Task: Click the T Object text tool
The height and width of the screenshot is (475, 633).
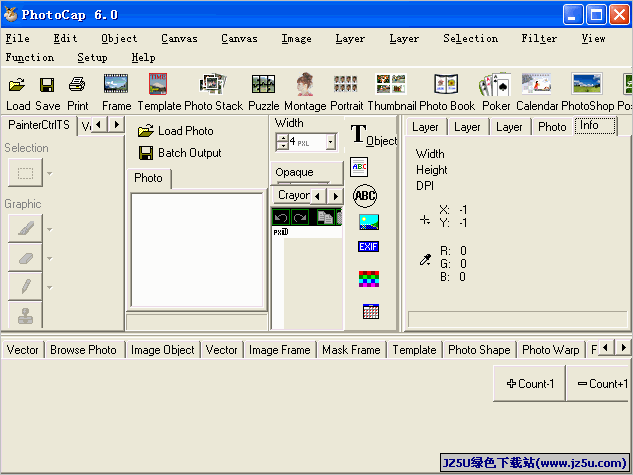Action: [373, 135]
